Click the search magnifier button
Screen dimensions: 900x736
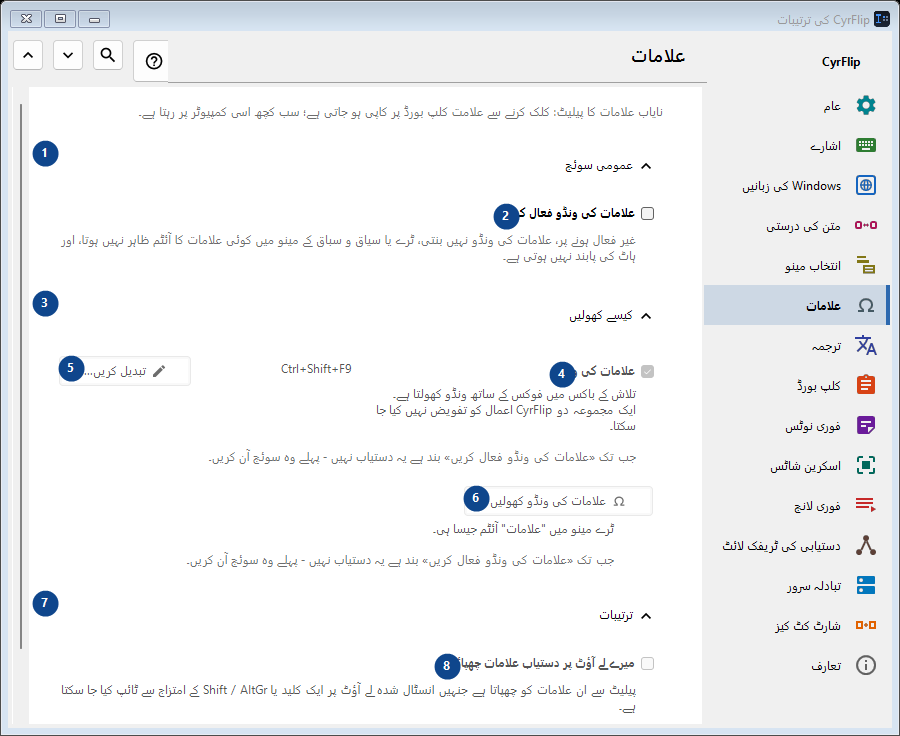click(x=108, y=55)
